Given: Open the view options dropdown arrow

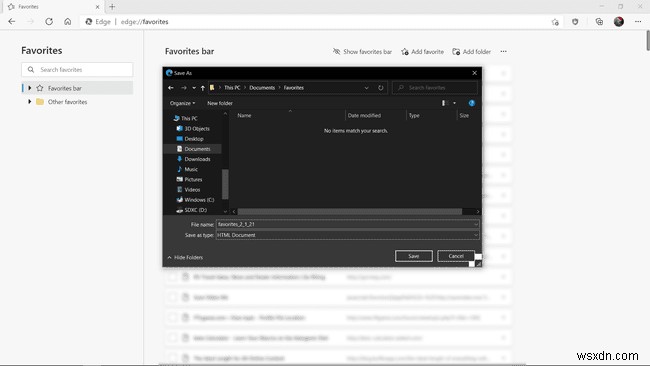Looking at the screenshot, I should [454, 103].
